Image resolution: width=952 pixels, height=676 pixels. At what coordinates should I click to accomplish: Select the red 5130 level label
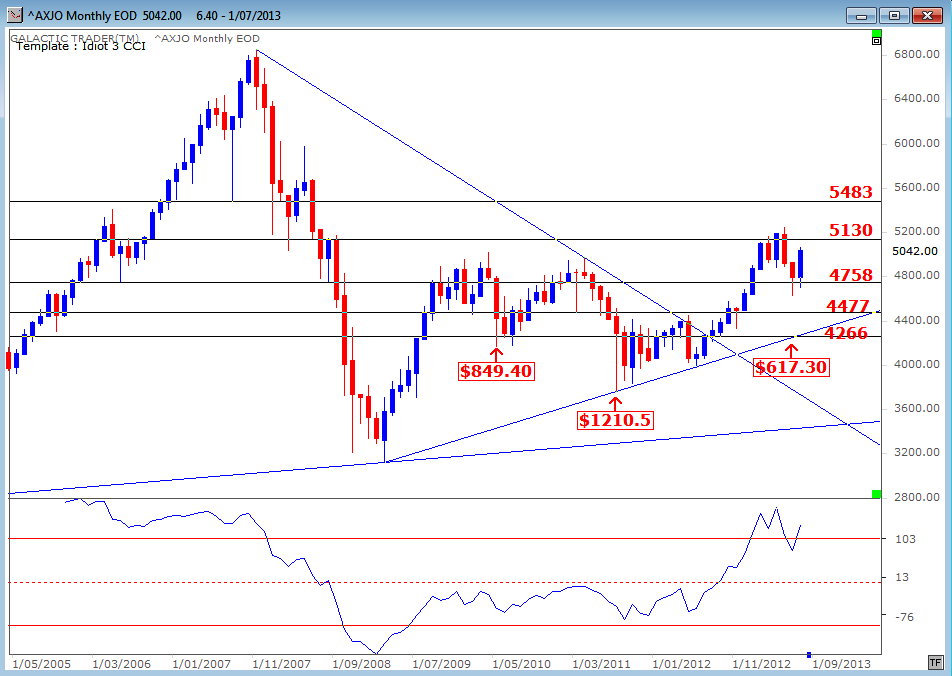(851, 230)
